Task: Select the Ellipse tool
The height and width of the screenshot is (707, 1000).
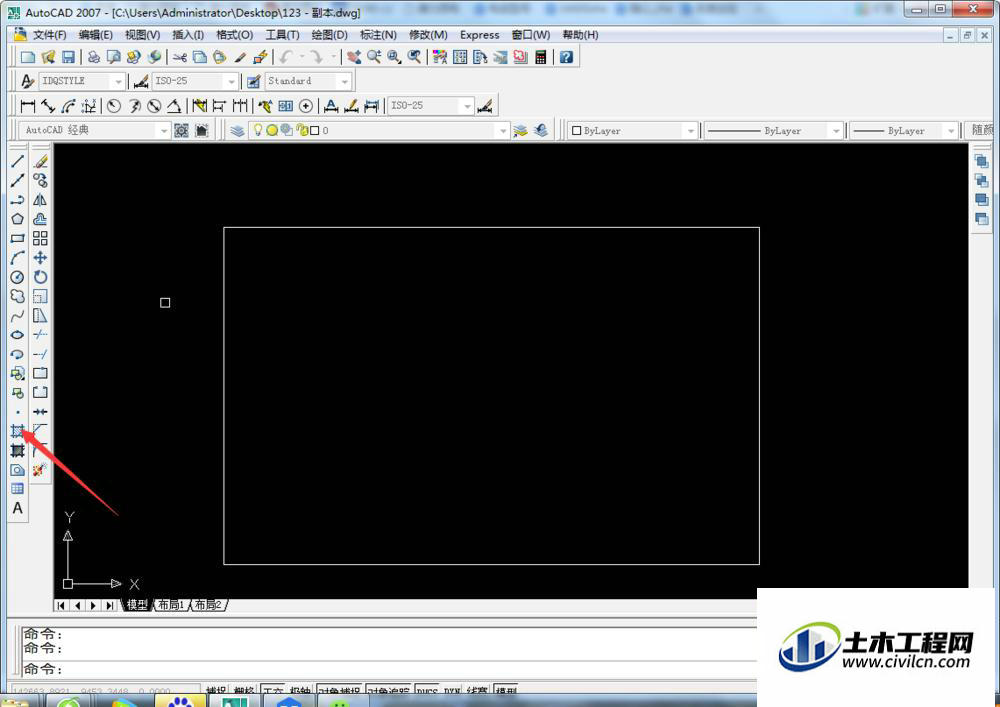Action: (17, 335)
